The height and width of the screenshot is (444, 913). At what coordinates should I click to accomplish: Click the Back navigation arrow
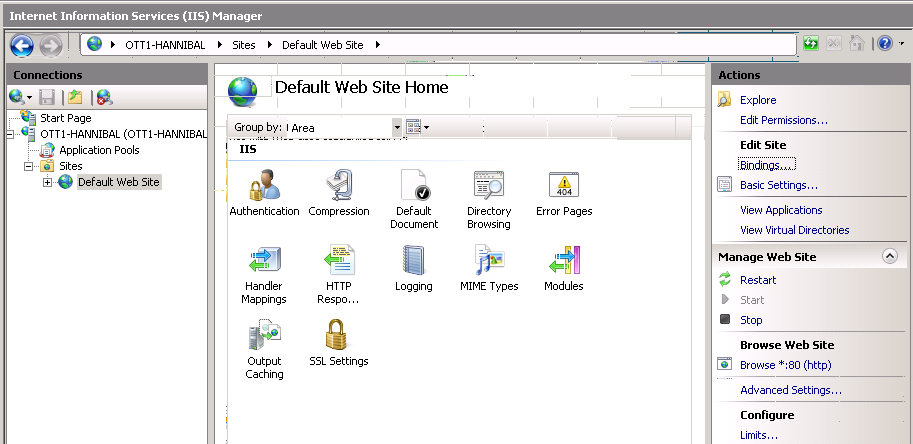(x=22, y=45)
